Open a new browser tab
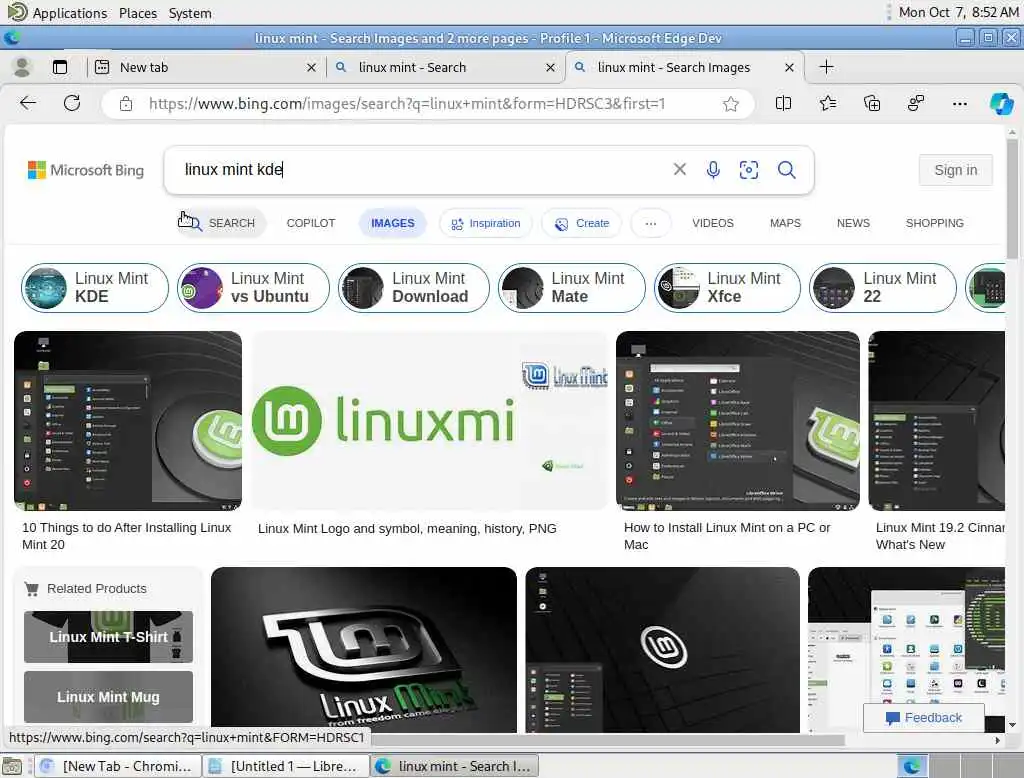This screenshot has height=778, width=1024. (x=826, y=67)
